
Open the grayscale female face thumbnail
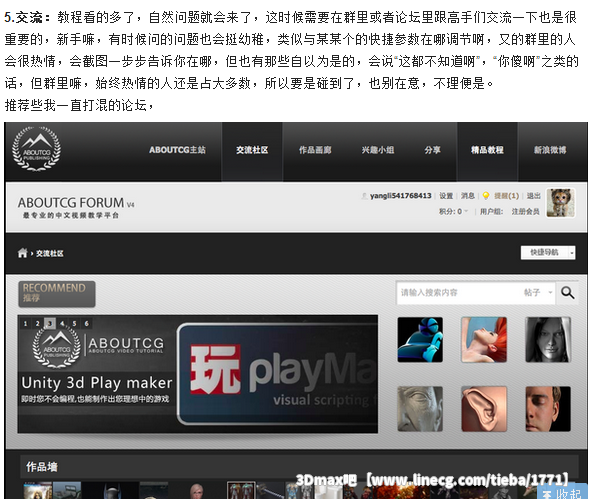[x=548, y=340]
